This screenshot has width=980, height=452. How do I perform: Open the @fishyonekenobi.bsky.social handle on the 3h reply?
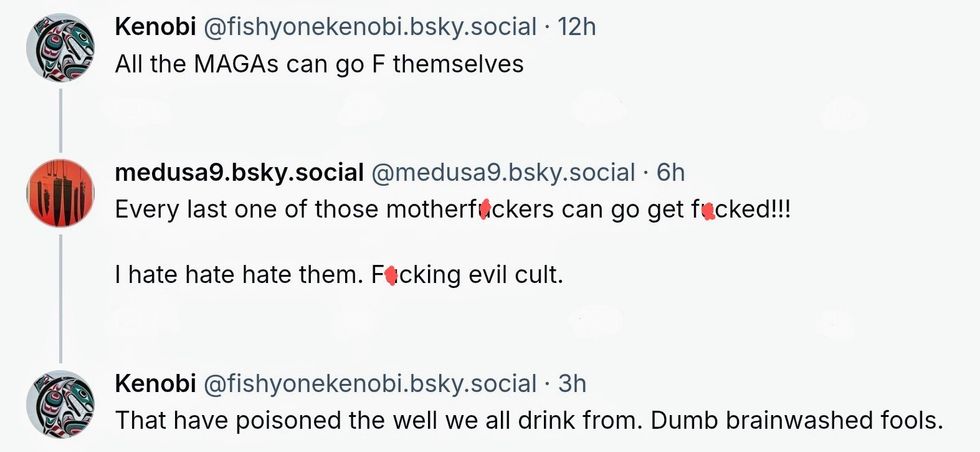[371, 383]
